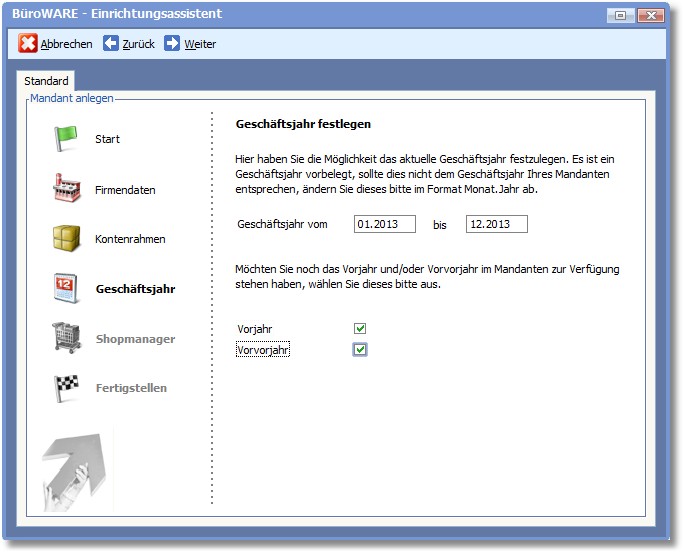Select the yellow box Kontenrahmen icon
Screen dimensions: 684x554
point(66,238)
